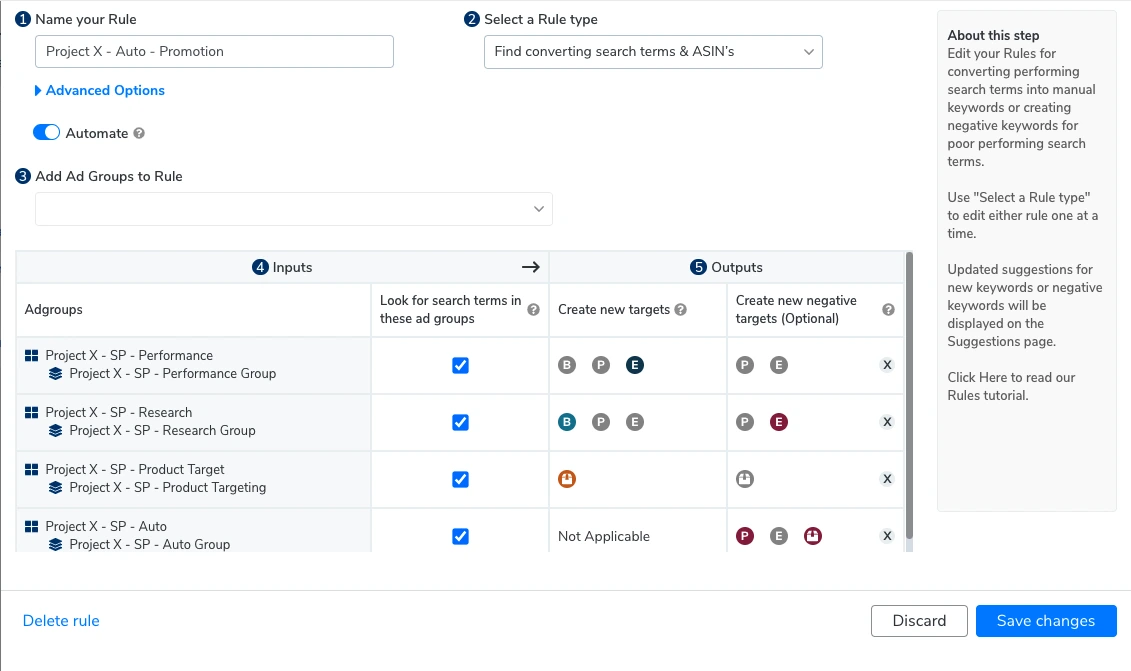Open the Add Ad Groups to Rule dropdown
Image resolution: width=1131 pixels, height=671 pixels.
293,209
